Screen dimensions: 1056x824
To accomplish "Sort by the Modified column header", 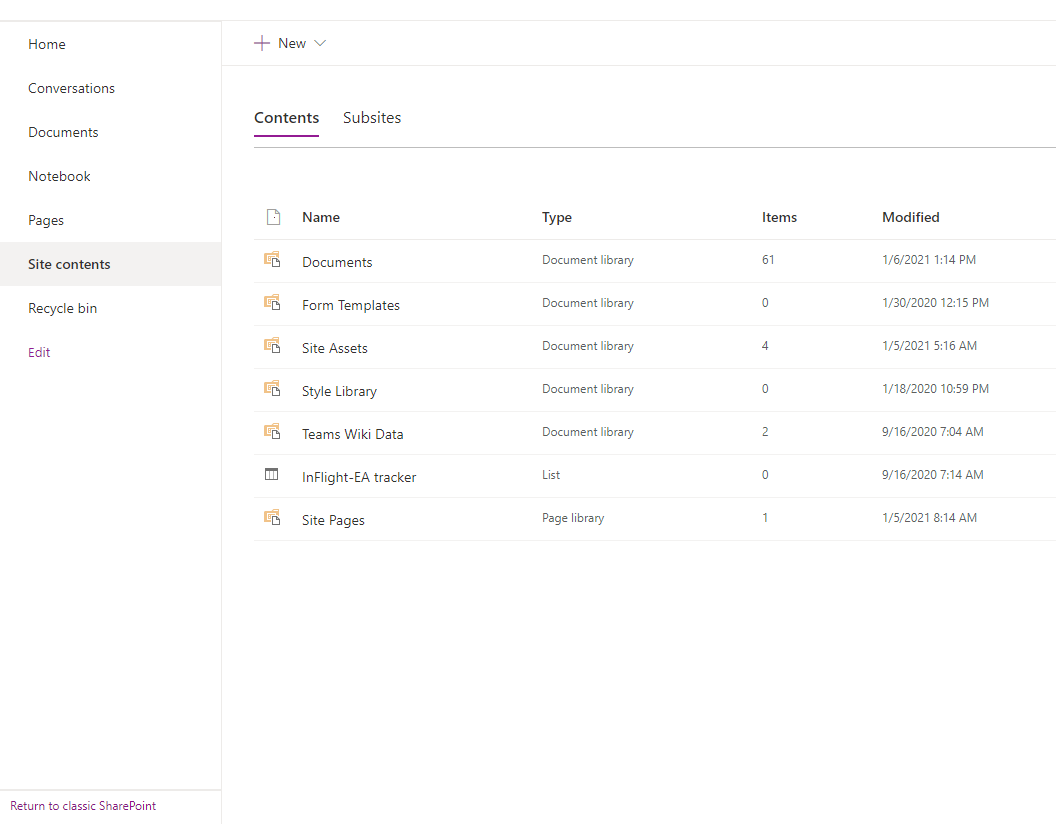I will (x=911, y=217).
